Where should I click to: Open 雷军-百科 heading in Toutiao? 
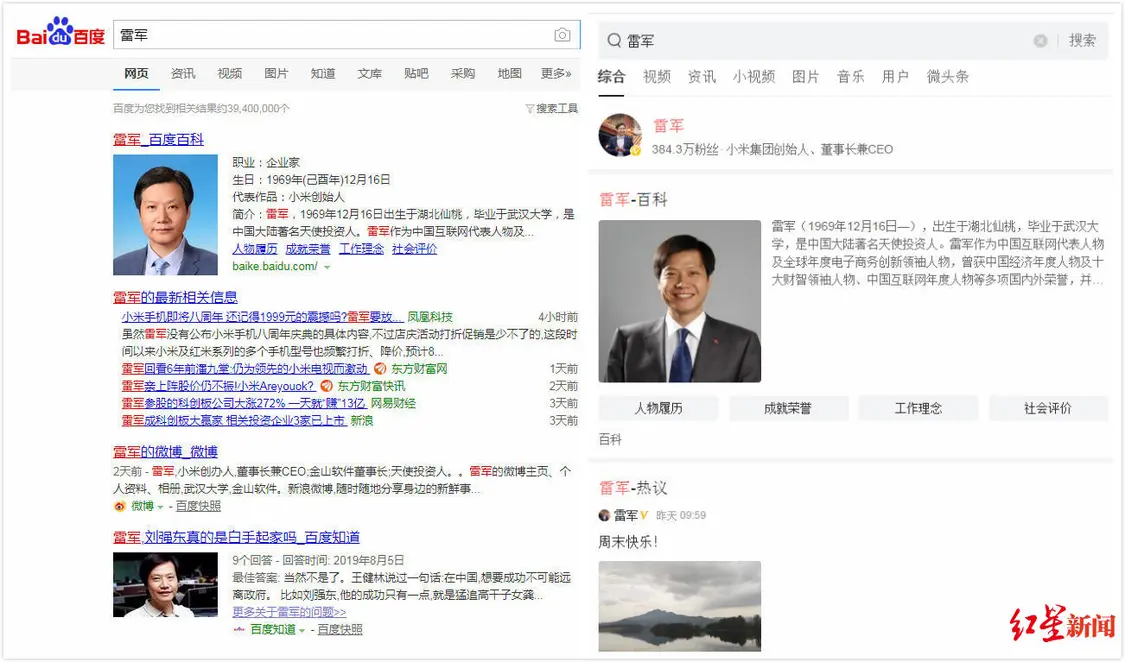[x=633, y=199]
